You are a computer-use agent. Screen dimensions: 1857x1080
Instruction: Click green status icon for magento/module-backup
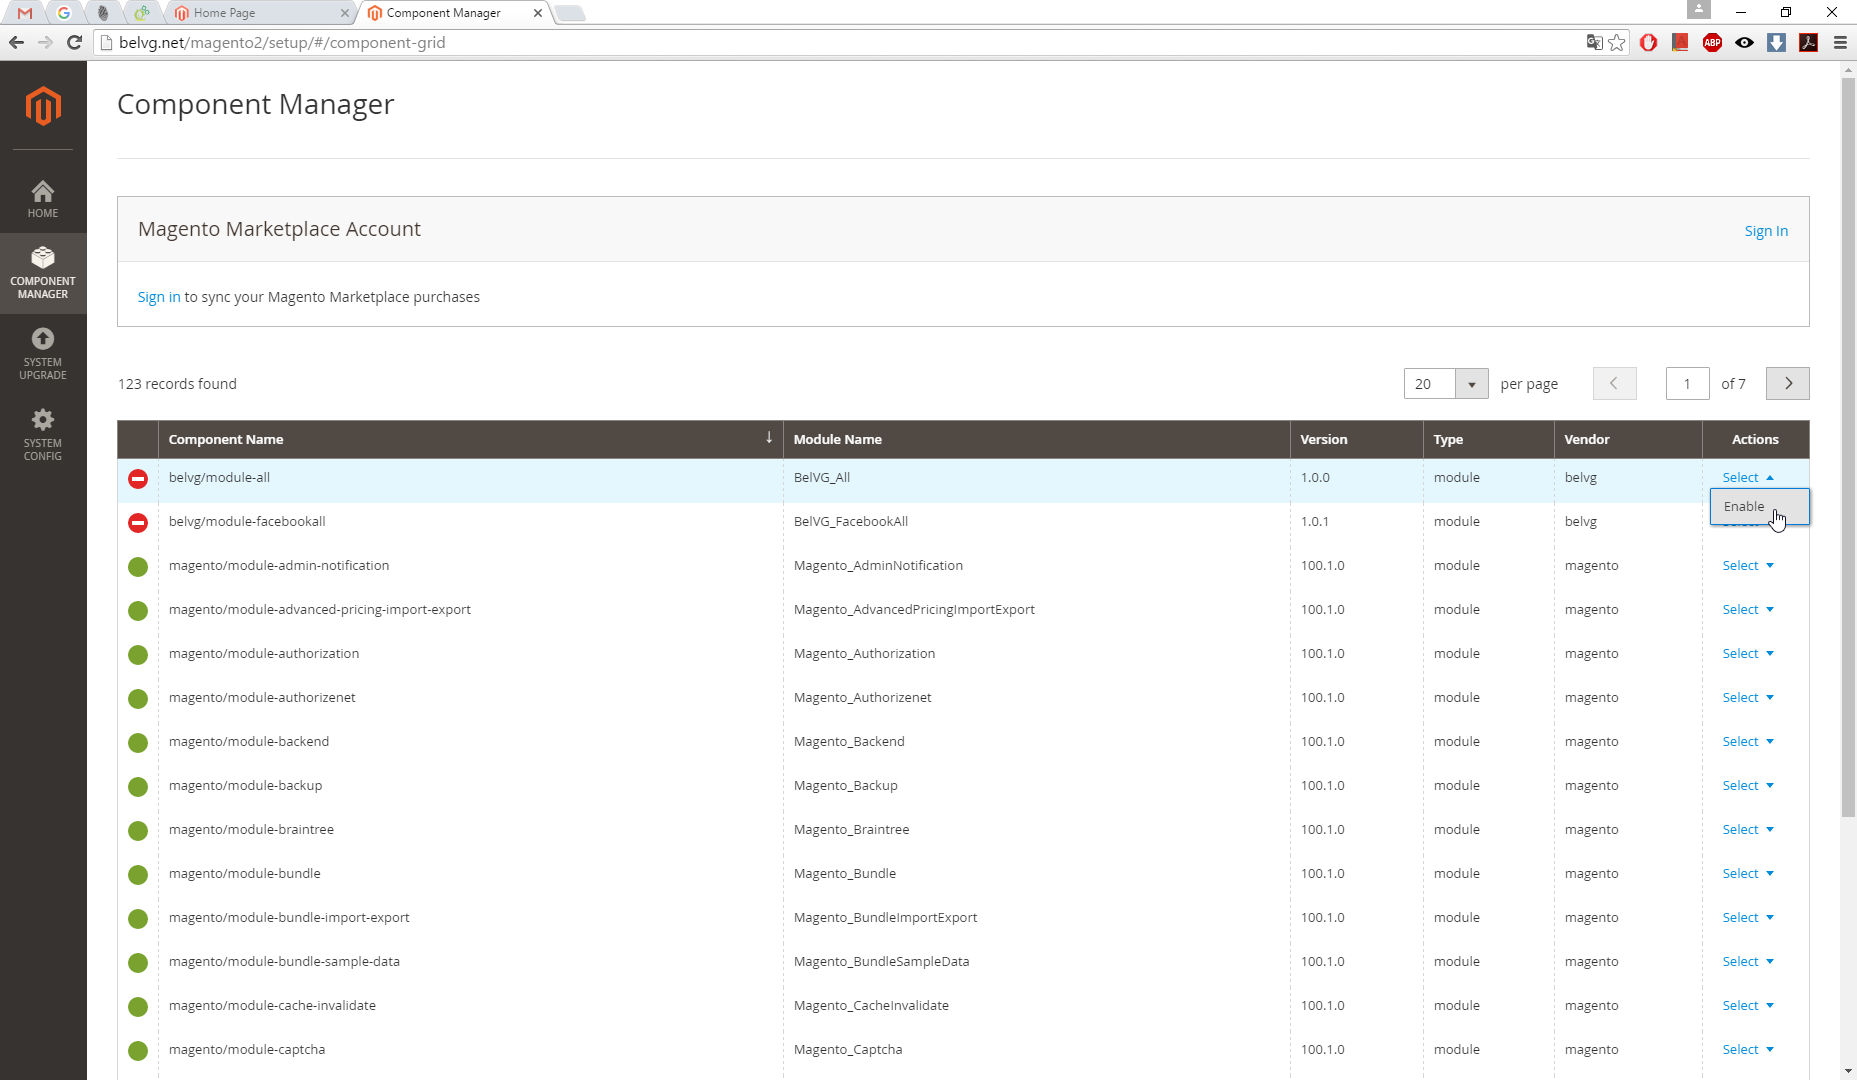click(138, 787)
